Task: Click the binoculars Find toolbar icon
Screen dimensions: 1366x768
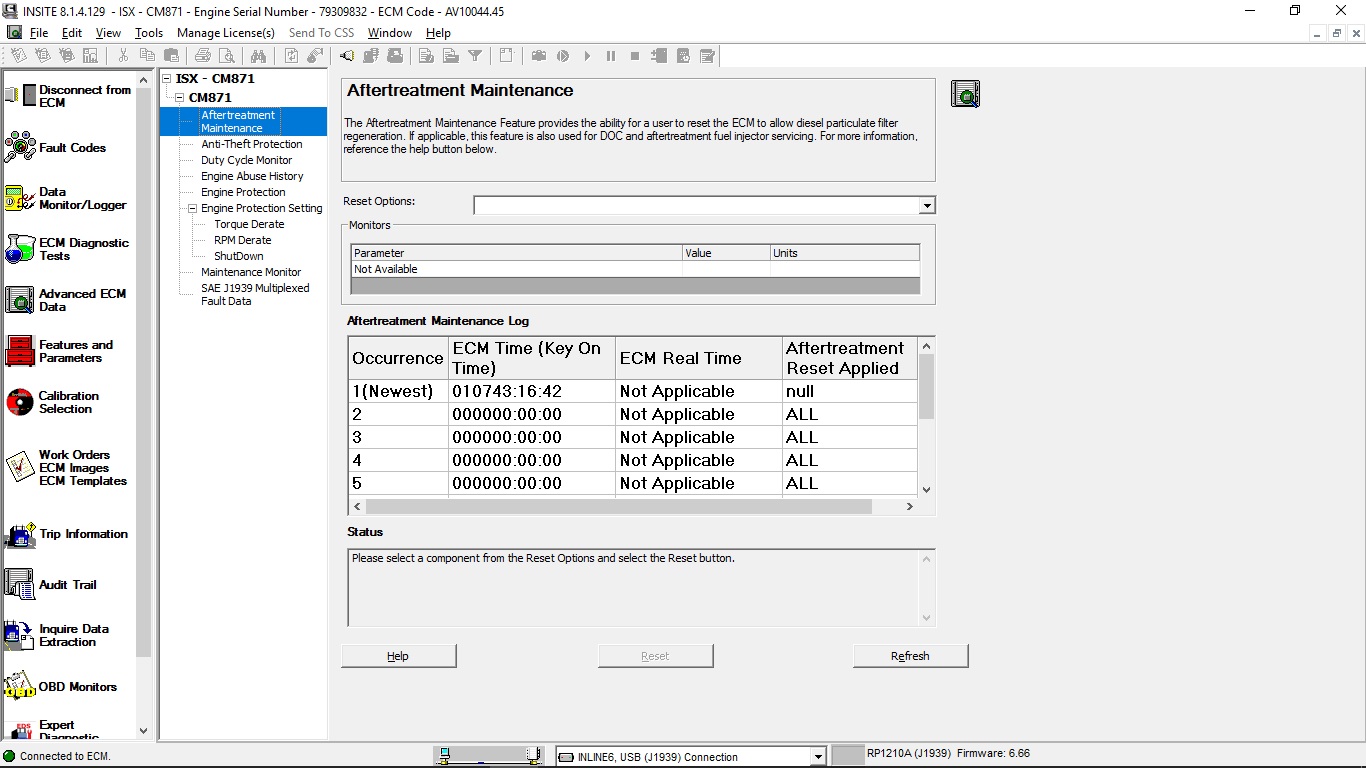Action: point(259,56)
